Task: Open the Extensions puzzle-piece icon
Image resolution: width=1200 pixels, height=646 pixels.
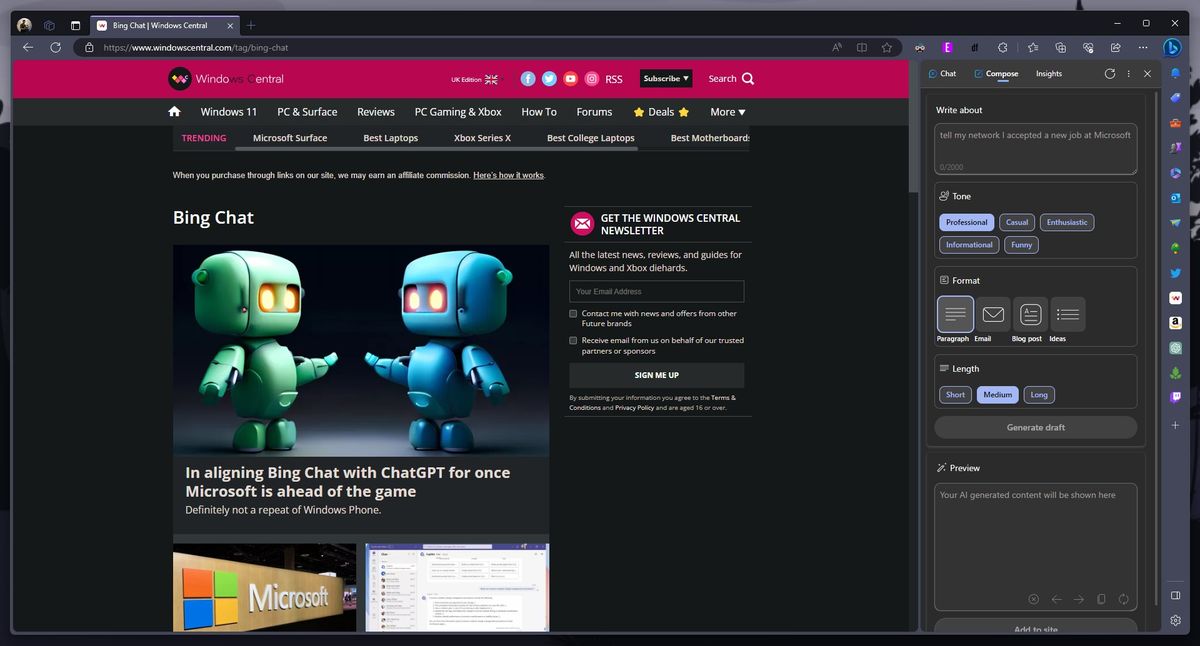Action: (1003, 47)
